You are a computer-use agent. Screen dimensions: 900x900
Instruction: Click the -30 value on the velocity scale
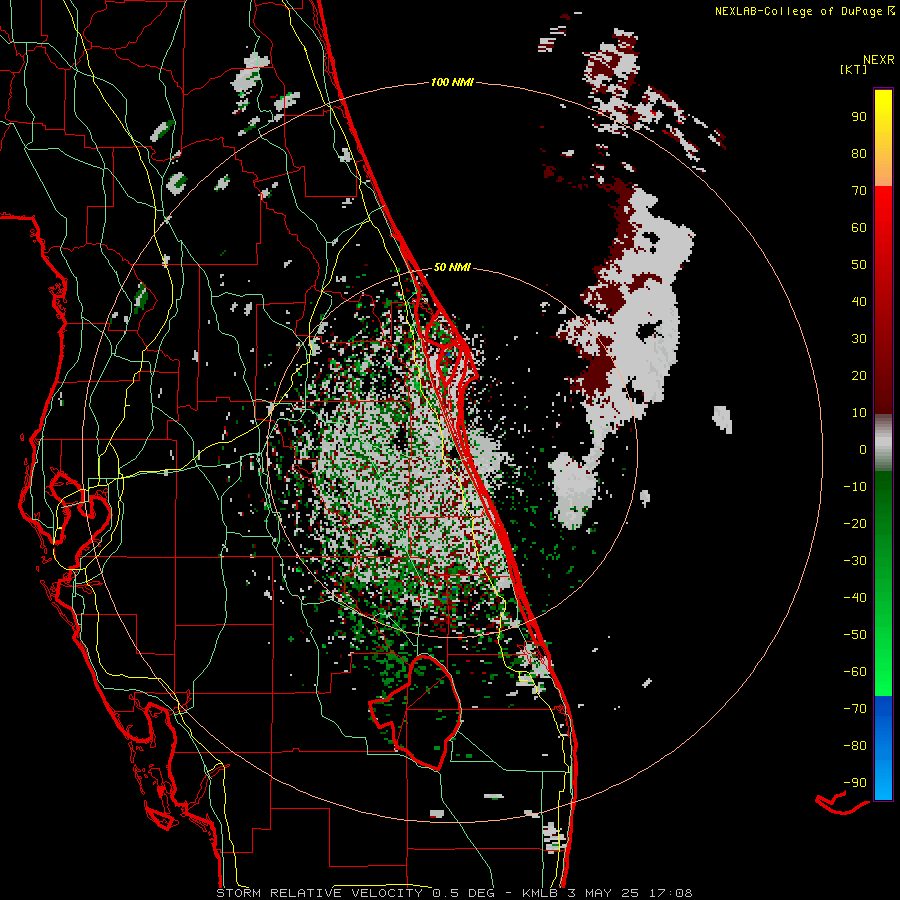click(855, 561)
